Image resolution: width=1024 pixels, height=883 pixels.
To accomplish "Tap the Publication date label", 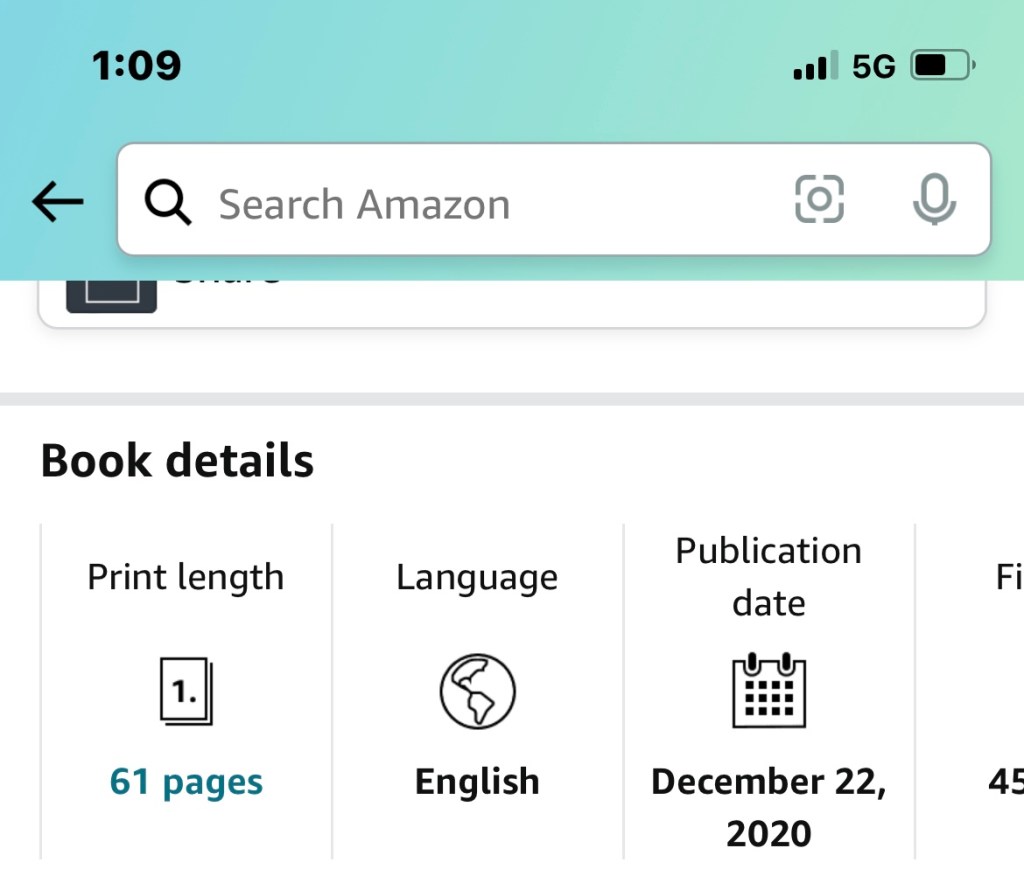I will (x=769, y=577).
